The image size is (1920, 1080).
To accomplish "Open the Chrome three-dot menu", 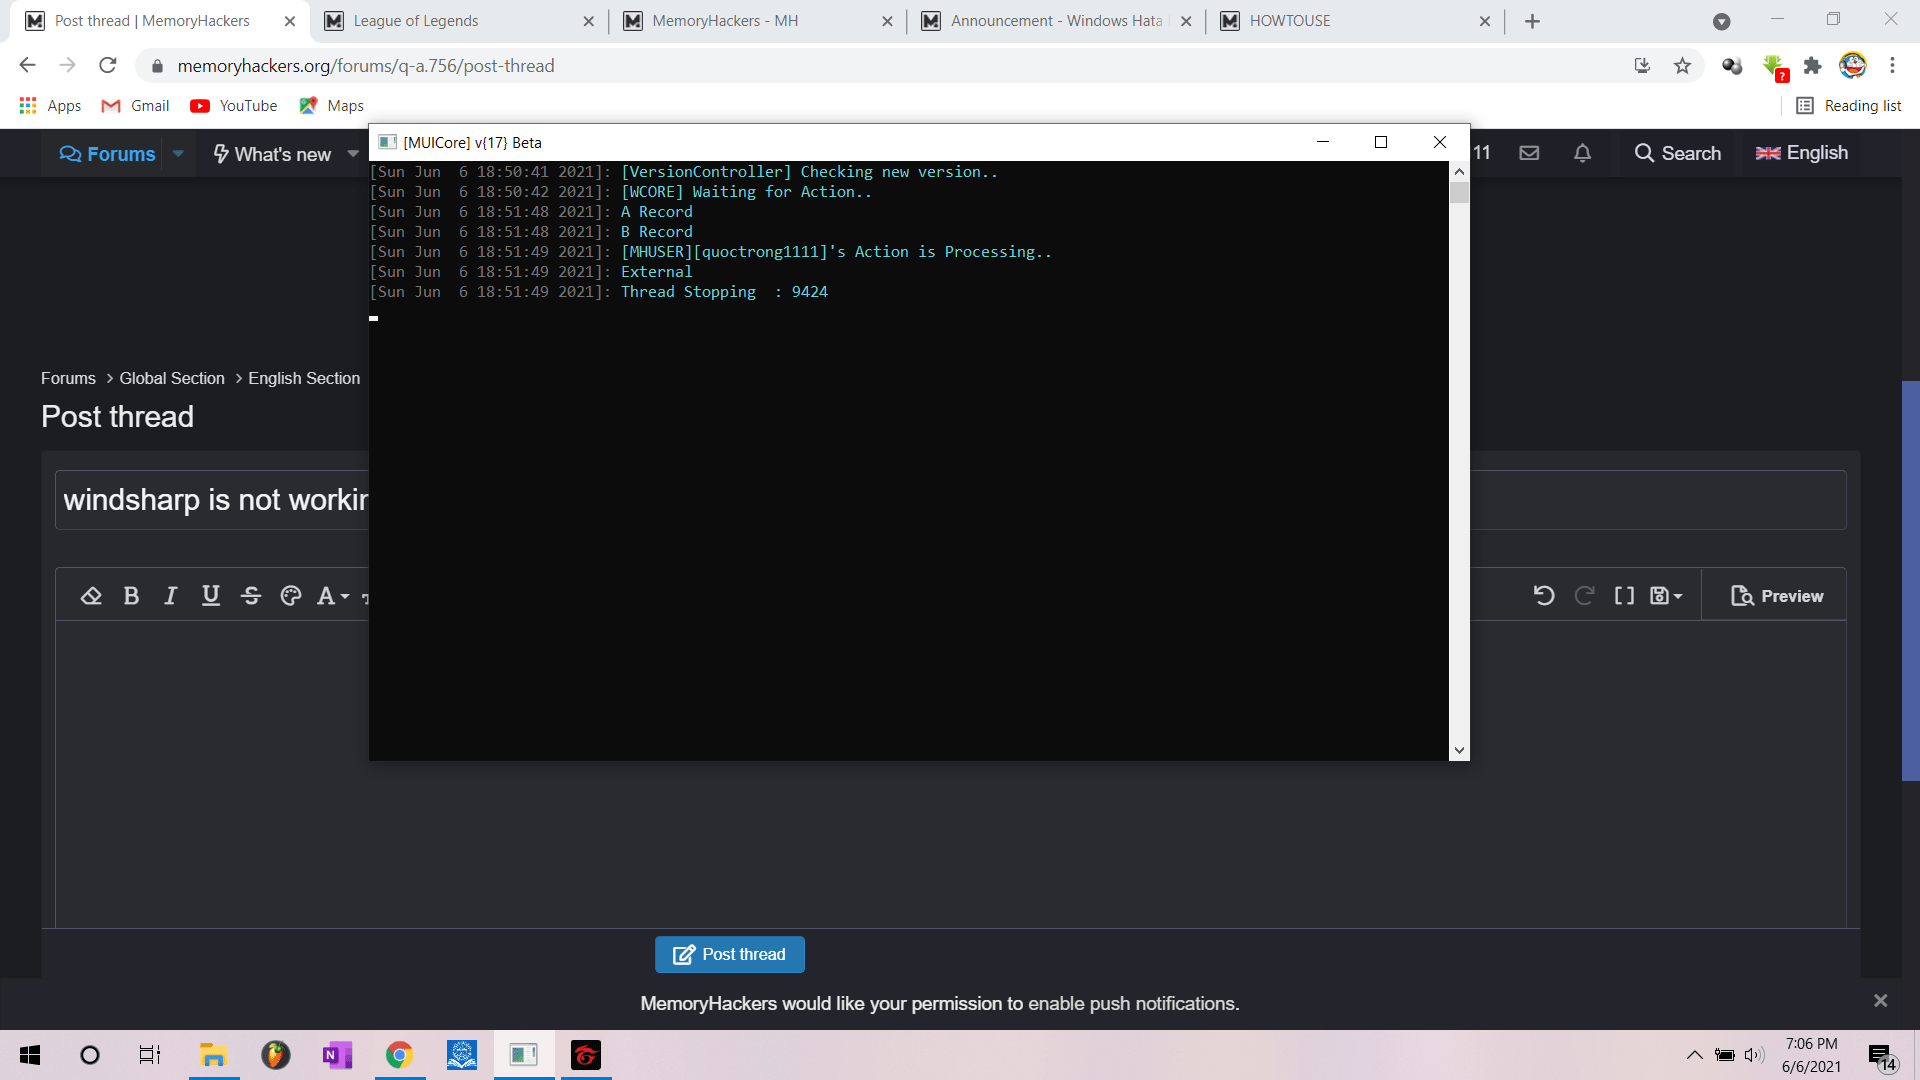I will 1892,65.
